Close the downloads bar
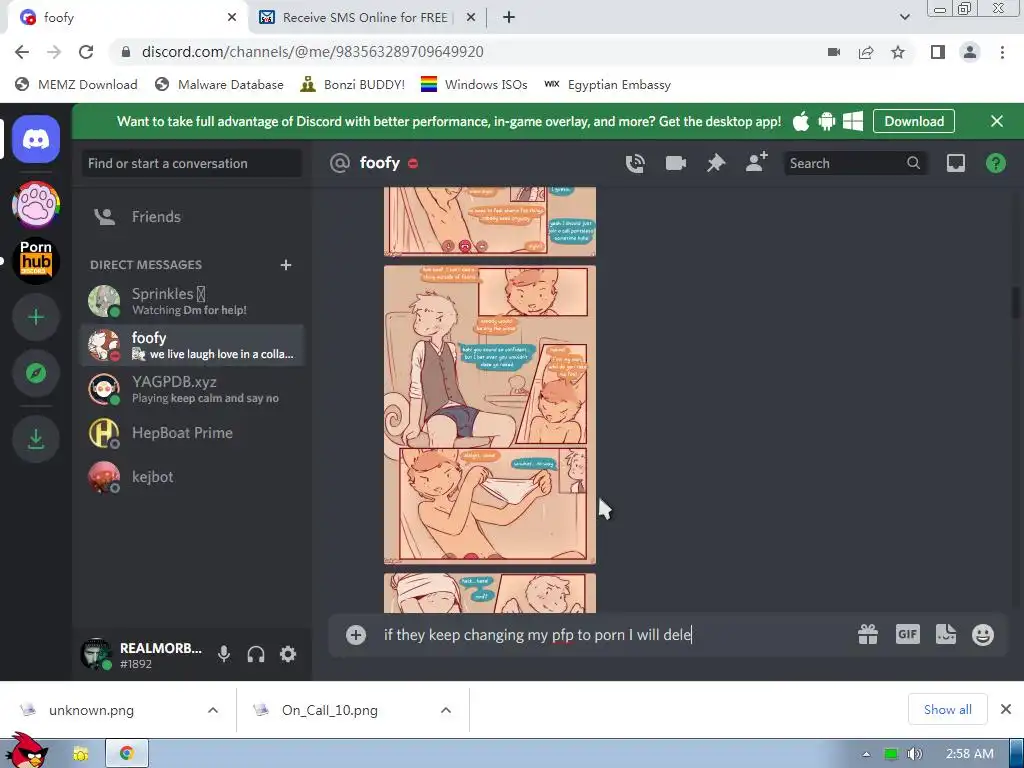The image size is (1024, 768). pyautogui.click(x=1006, y=709)
